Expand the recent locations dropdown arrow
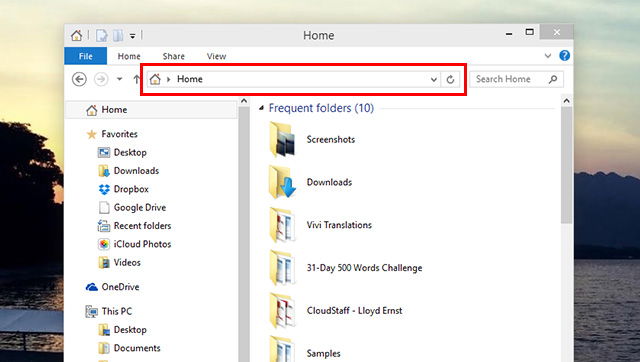640x362 pixels. click(x=119, y=79)
